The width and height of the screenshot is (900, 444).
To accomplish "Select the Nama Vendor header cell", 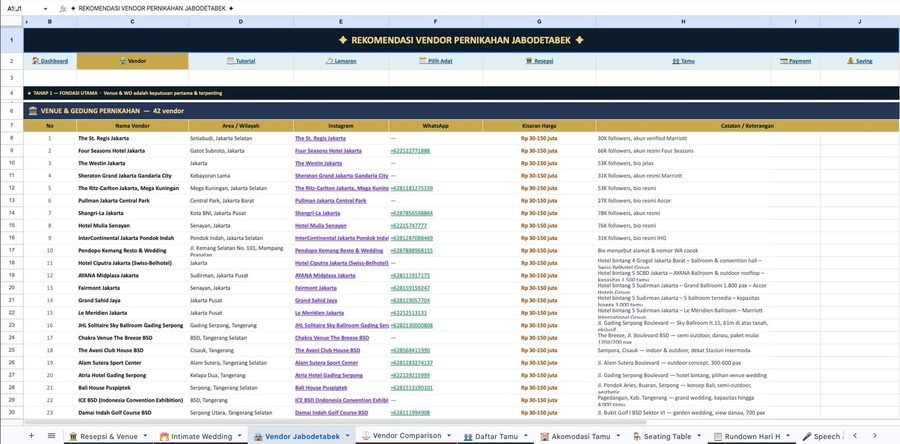I will pyautogui.click(x=133, y=126).
